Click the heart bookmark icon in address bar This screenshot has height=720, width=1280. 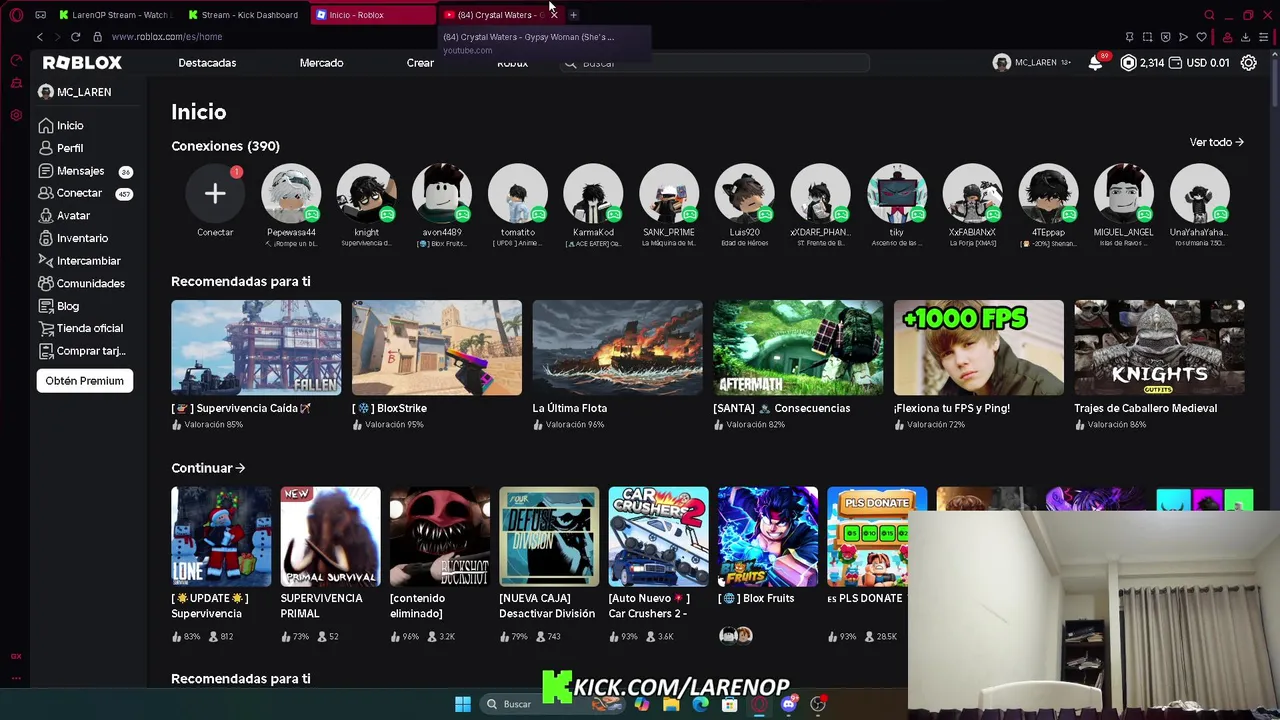[1201, 37]
